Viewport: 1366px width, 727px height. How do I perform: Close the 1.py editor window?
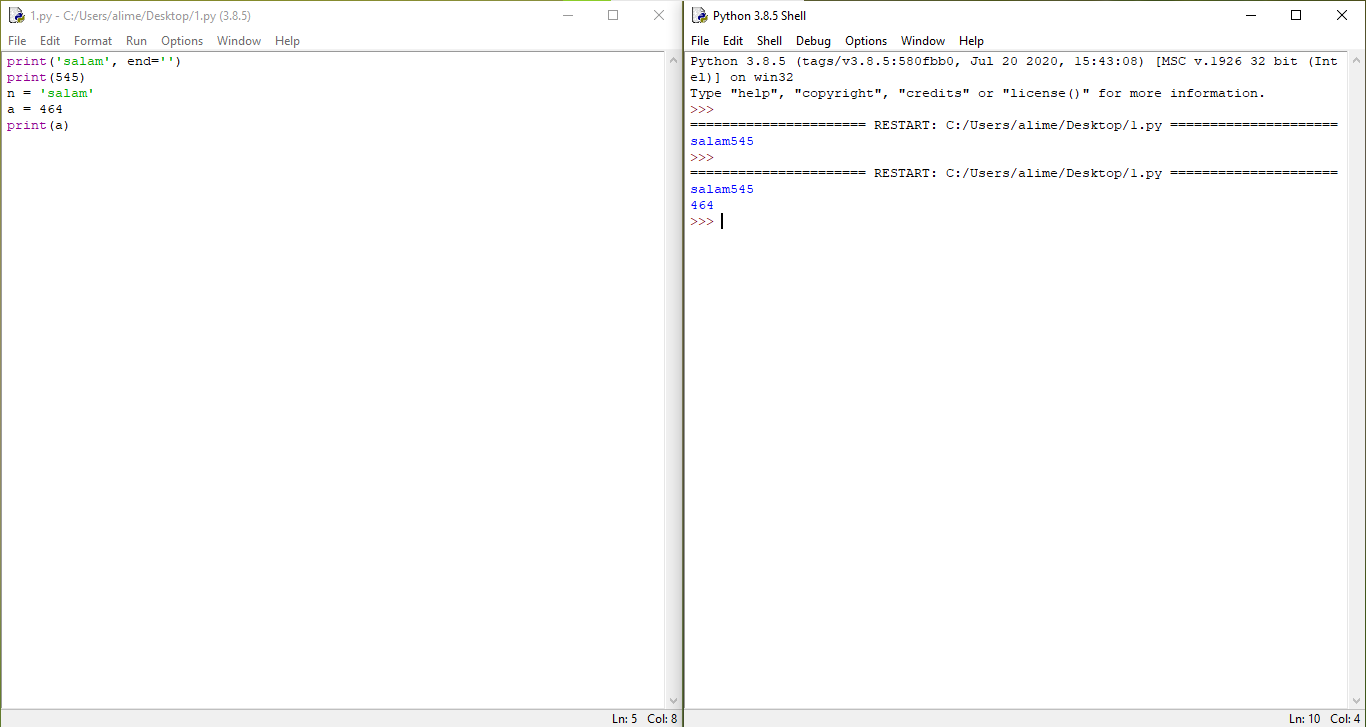pyautogui.click(x=659, y=16)
